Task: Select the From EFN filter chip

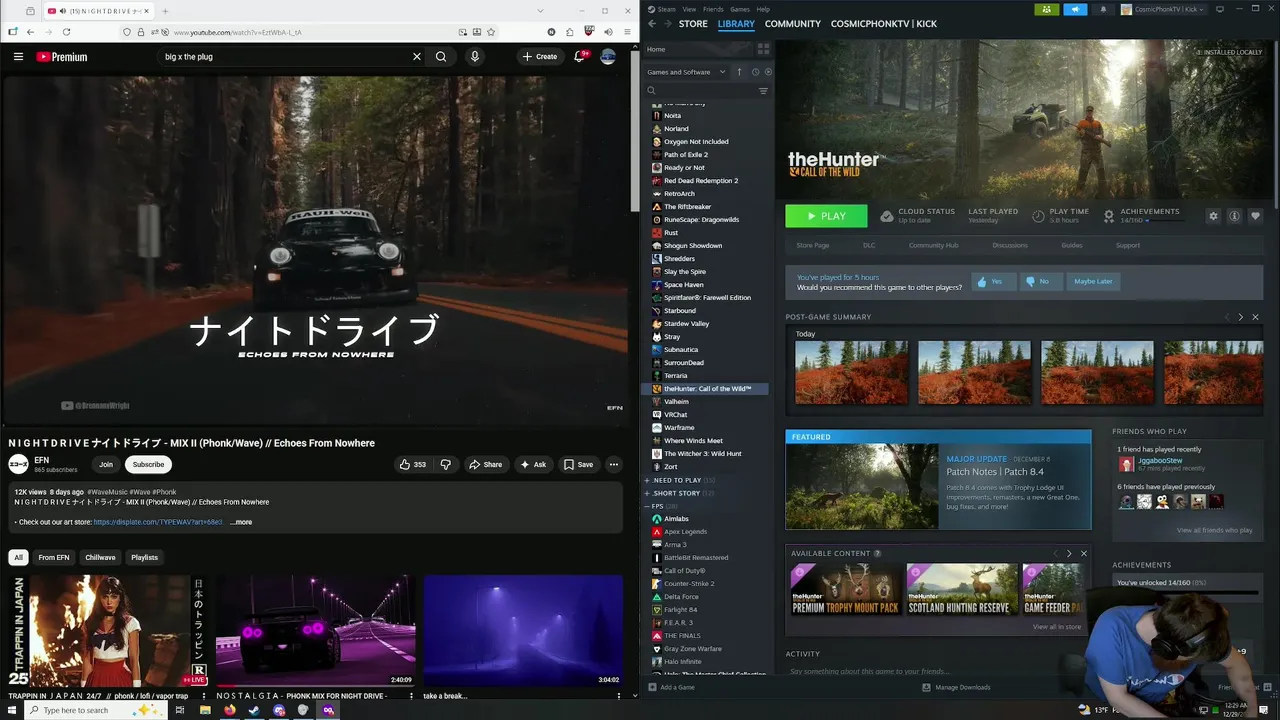Action: (54, 557)
